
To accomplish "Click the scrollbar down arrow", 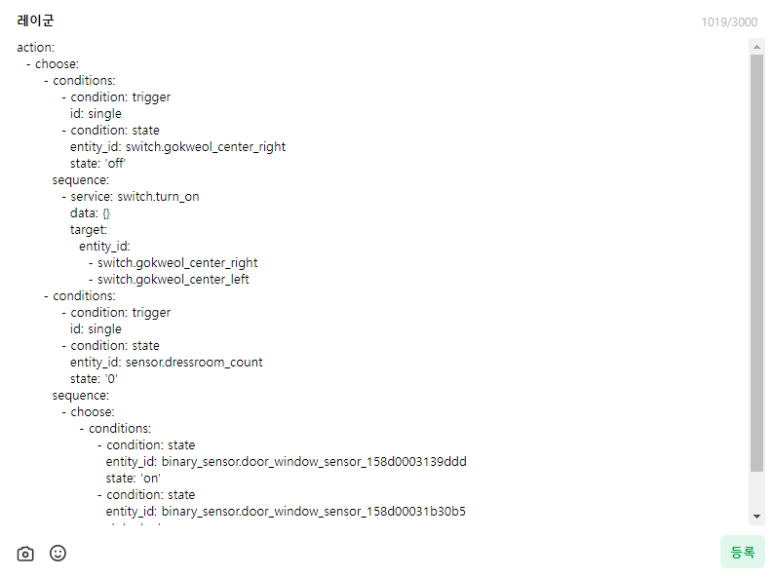I will [x=757, y=516].
